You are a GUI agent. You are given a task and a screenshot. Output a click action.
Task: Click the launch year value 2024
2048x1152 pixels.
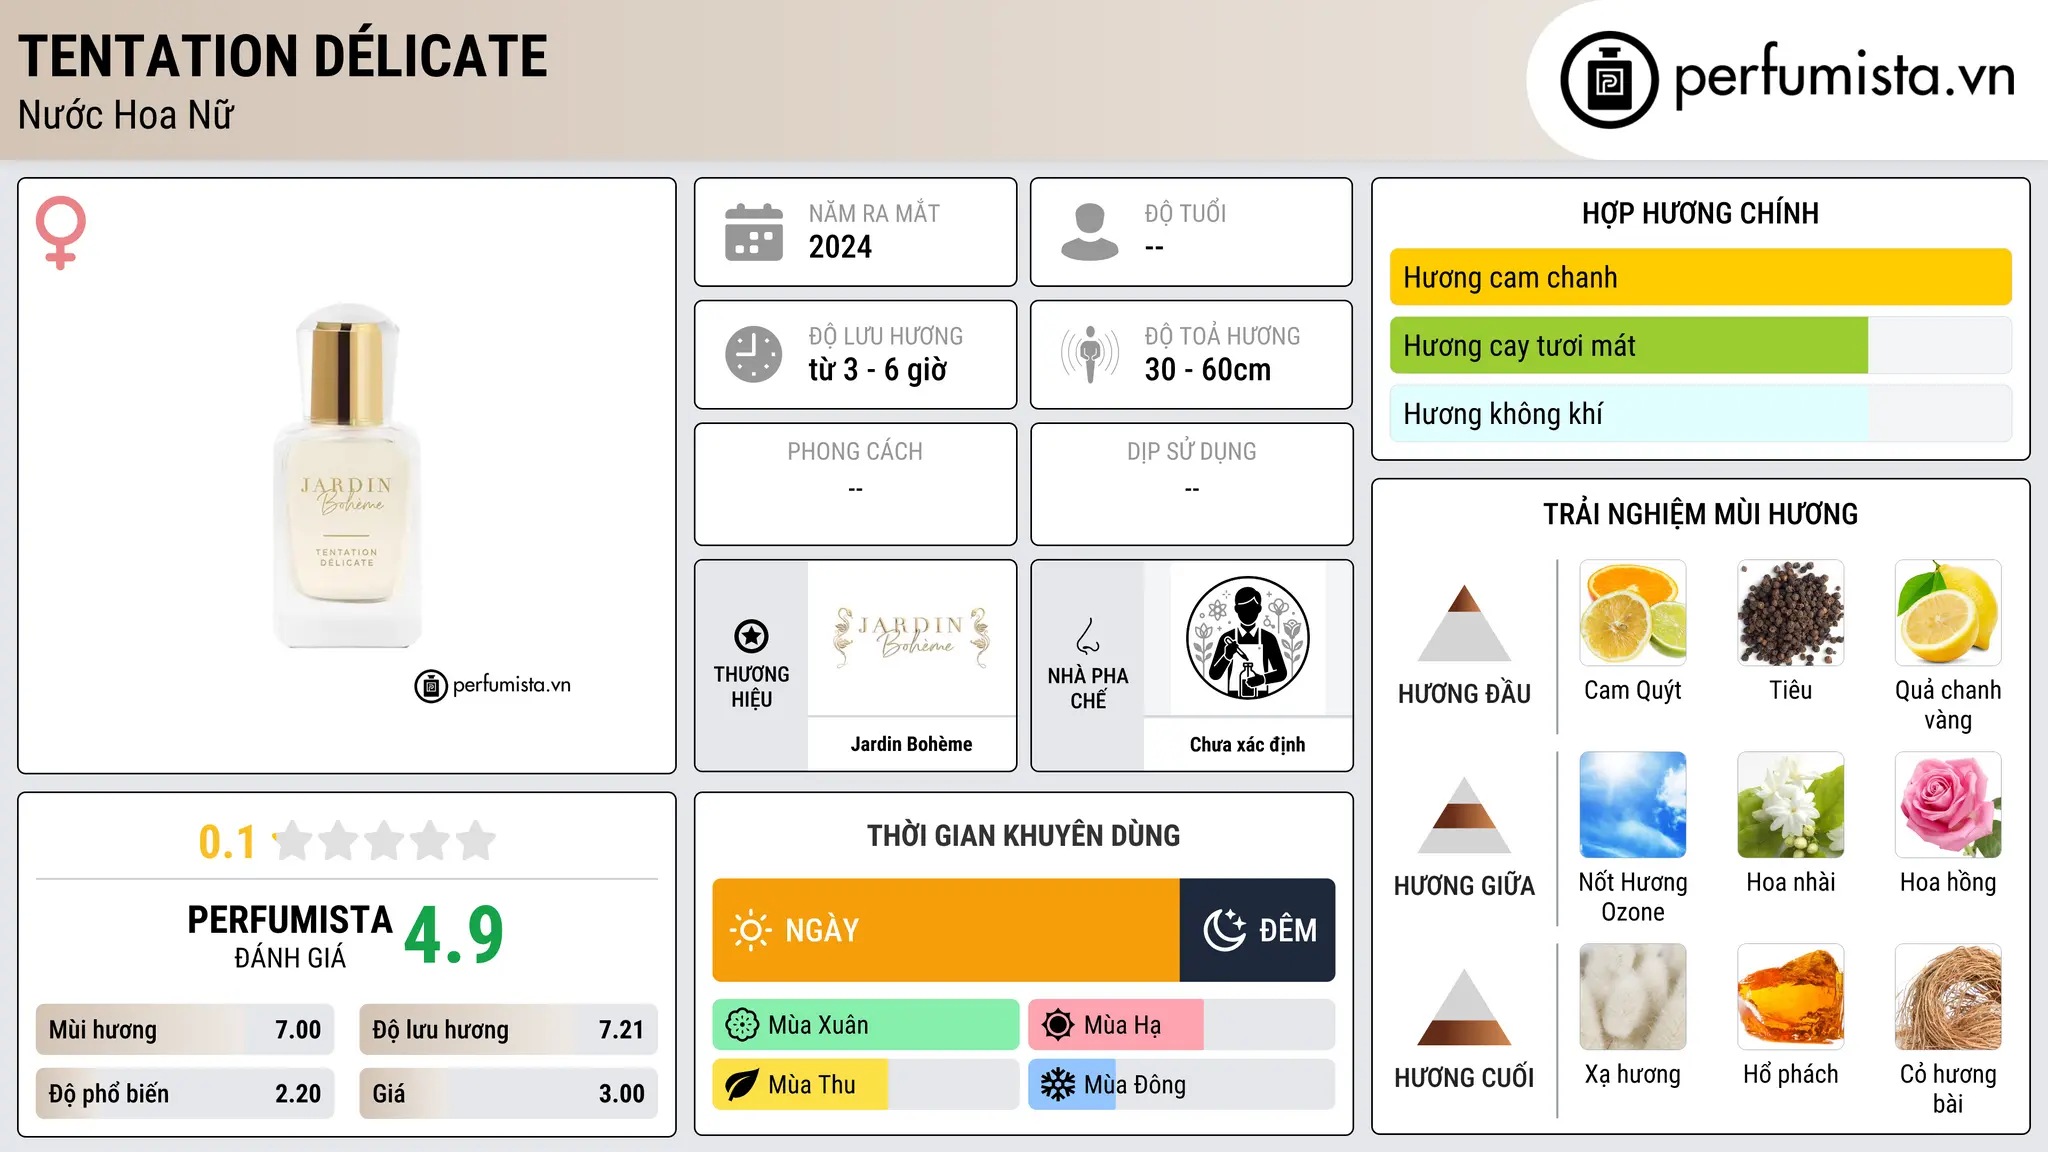pyautogui.click(x=840, y=247)
